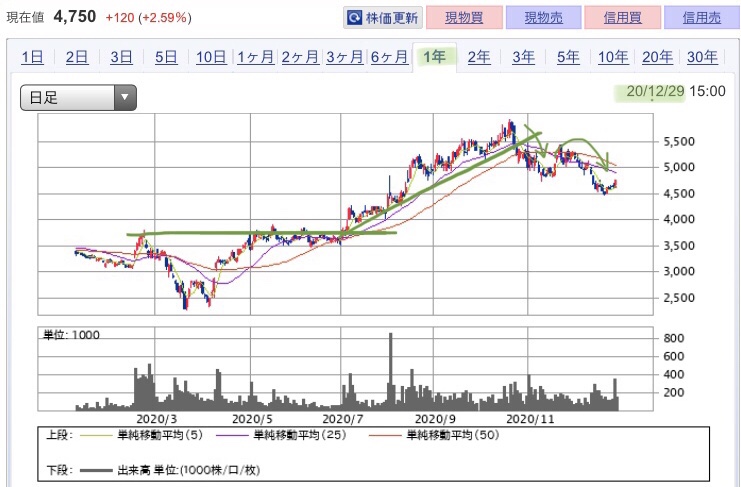Click the 単純移動平均(5) legend entry
This screenshot has height=487, width=741.
(141, 435)
